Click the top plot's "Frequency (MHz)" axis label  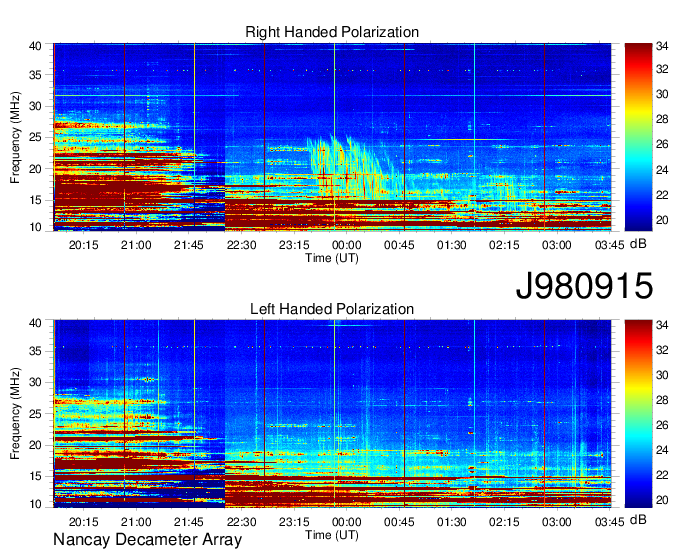[15, 137]
